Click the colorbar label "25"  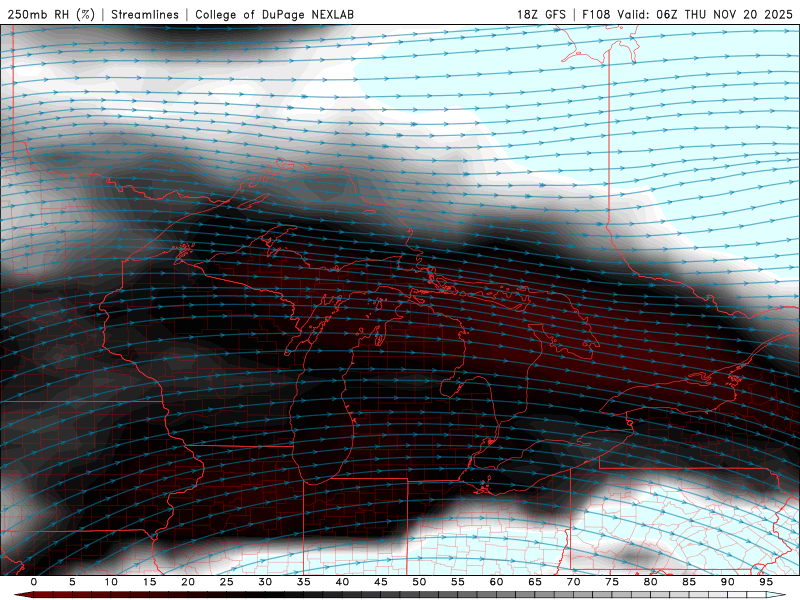pyautogui.click(x=227, y=582)
